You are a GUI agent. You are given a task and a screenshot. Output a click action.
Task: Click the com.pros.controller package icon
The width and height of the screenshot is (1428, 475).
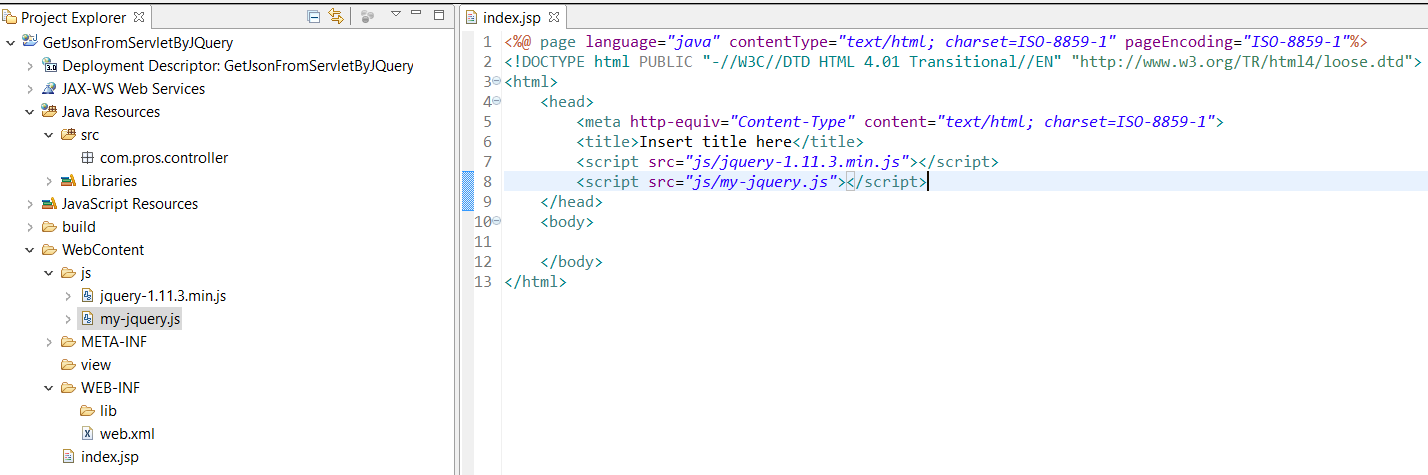click(87, 158)
